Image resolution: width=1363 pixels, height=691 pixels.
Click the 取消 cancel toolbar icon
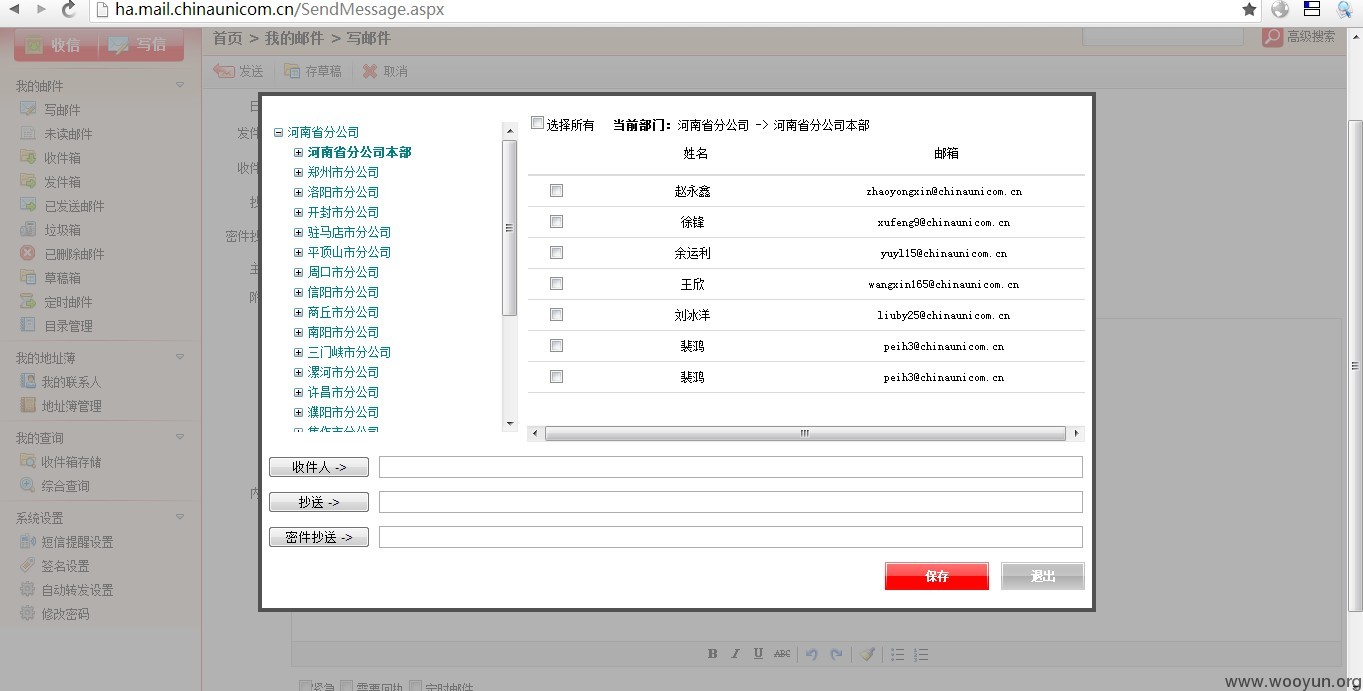coord(370,71)
